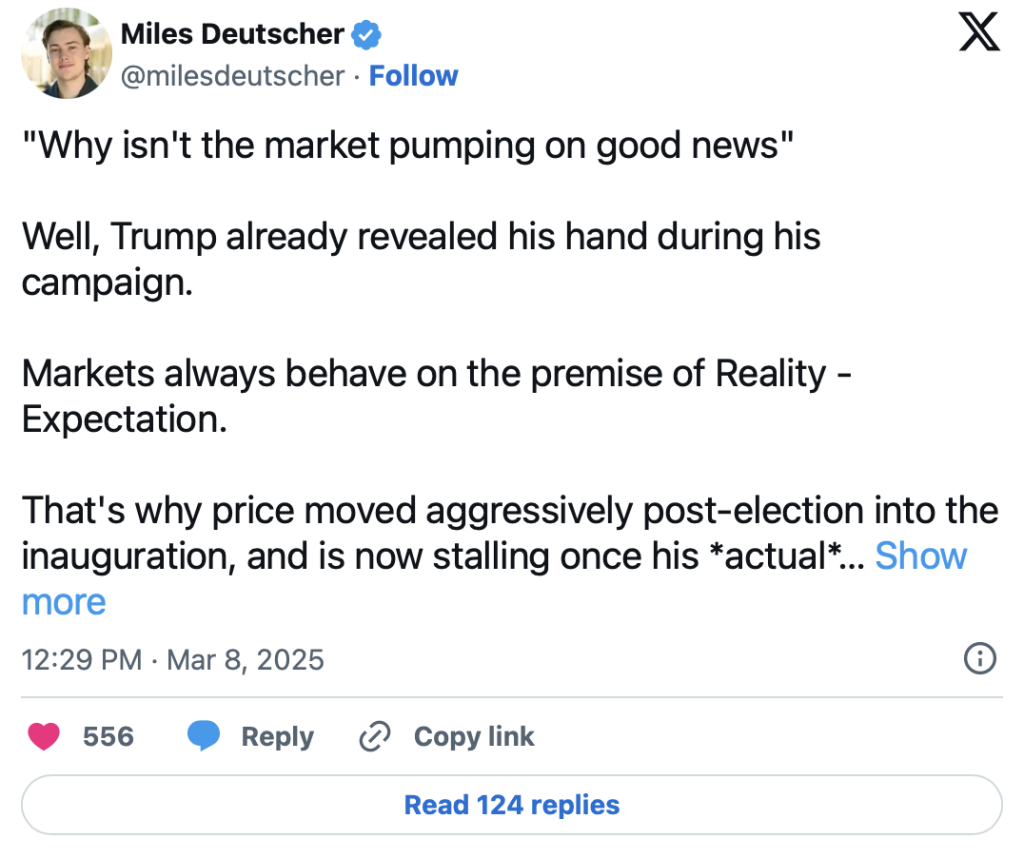Screen dimensions: 1024x858
Task: Like the tweet with the heart icon
Action: click(43, 737)
